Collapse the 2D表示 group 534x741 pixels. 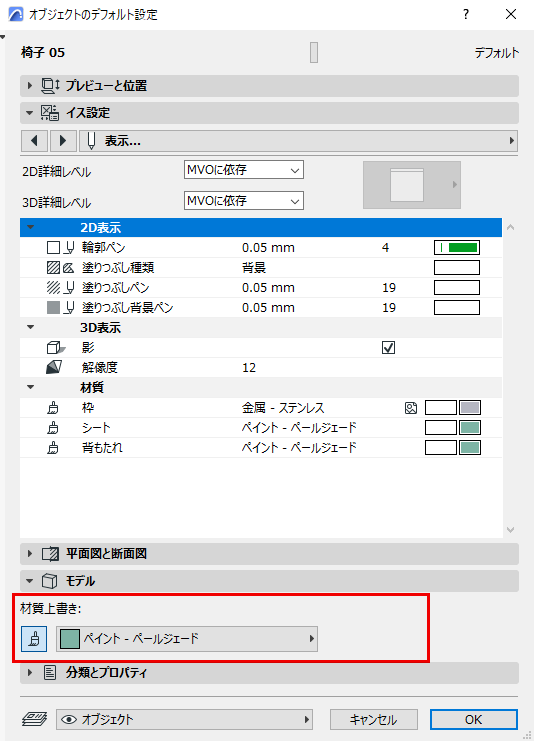31,227
